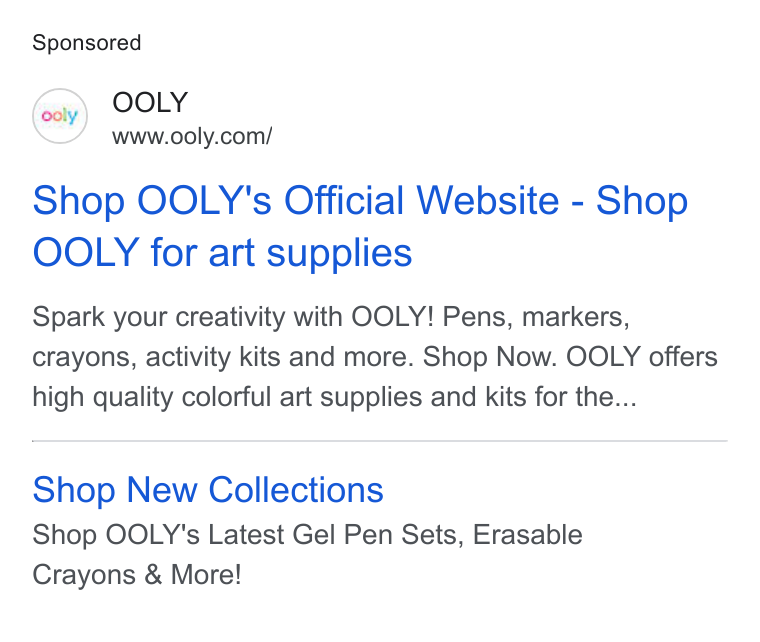Click the word "Official" in the headline
This screenshot has width=760, height=642.
click(x=344, y=200)
